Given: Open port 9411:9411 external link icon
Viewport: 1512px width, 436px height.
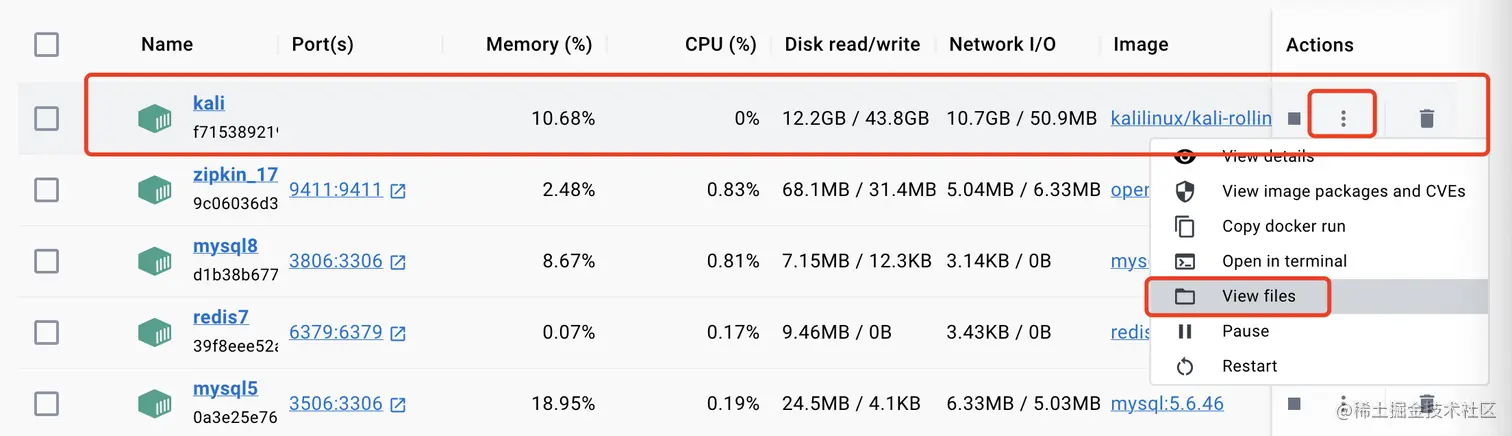Looking at the screenshot, I should point(398,191).
